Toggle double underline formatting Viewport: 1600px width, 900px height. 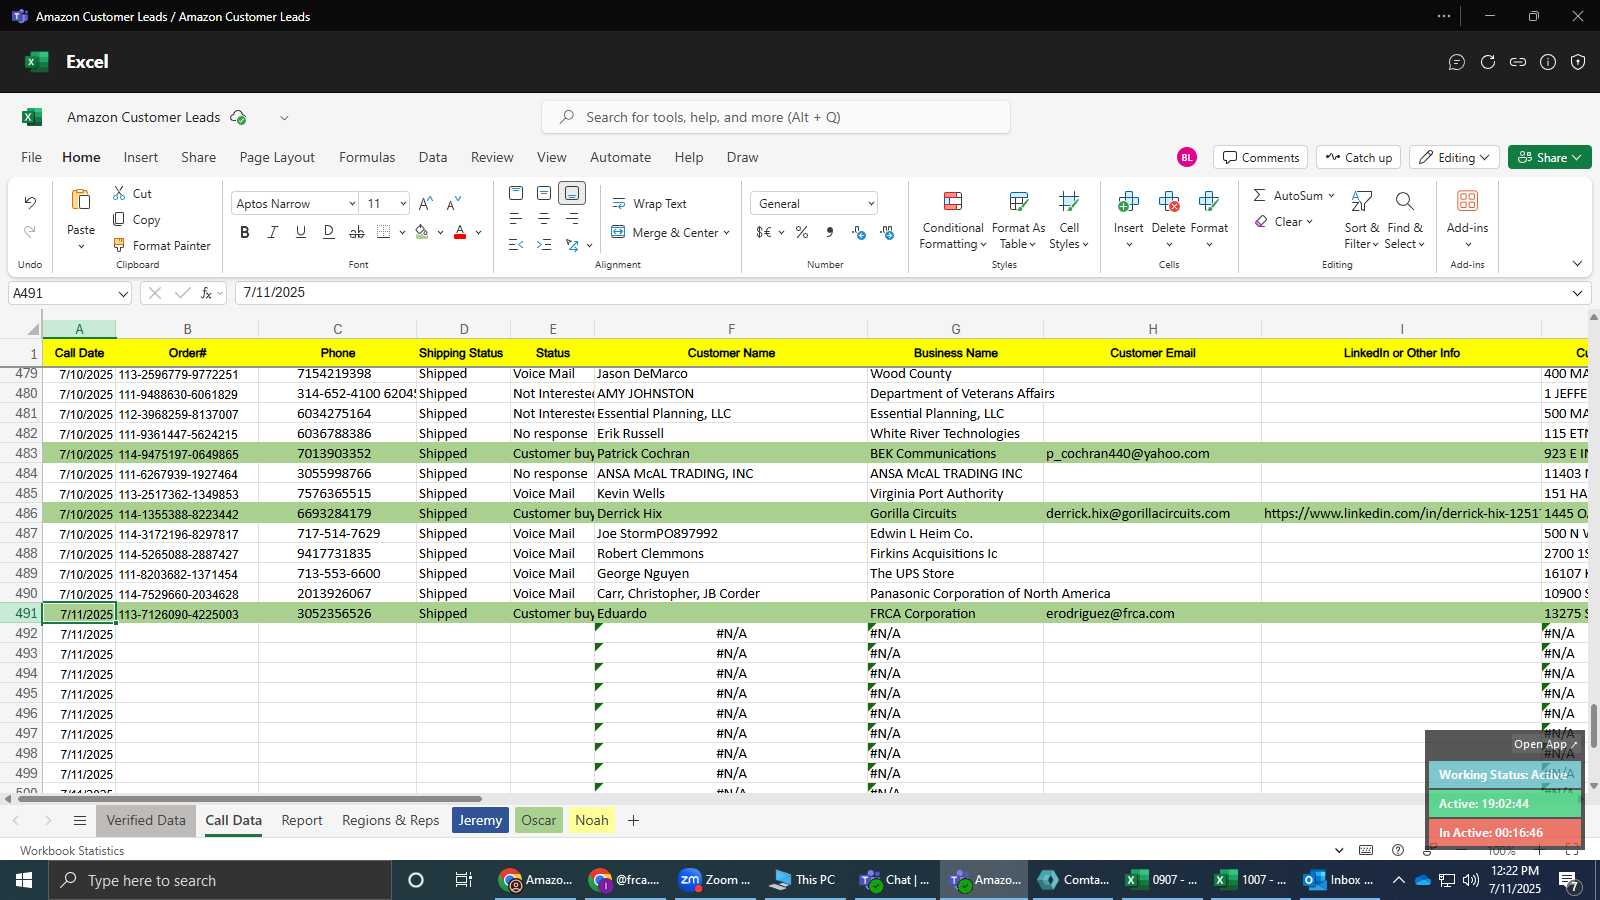tap(329, 232)
